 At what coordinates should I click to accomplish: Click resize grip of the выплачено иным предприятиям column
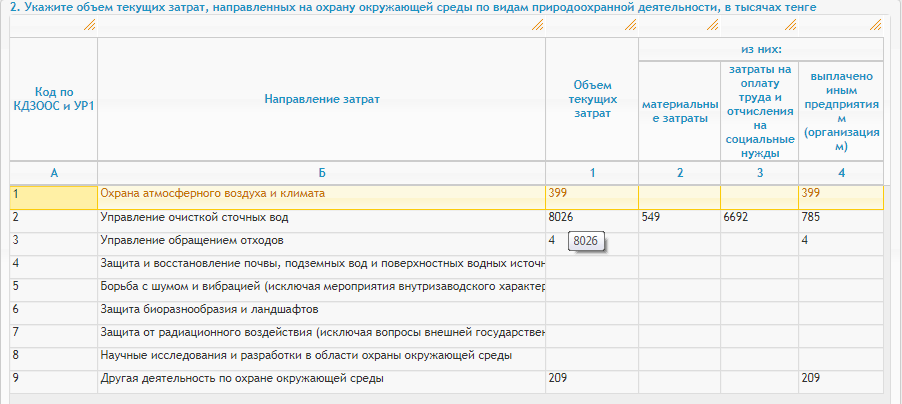click(x=875, y=25)
